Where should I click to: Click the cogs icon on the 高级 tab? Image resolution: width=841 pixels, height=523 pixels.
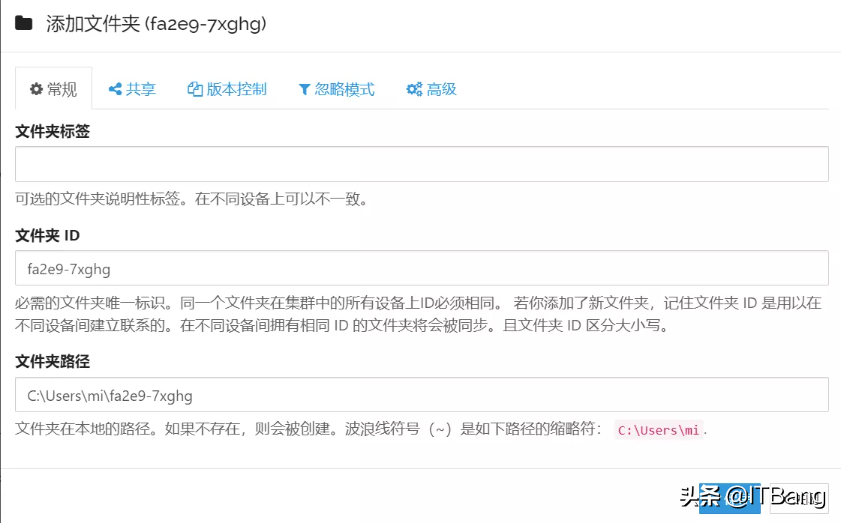[x=414, y=89]
